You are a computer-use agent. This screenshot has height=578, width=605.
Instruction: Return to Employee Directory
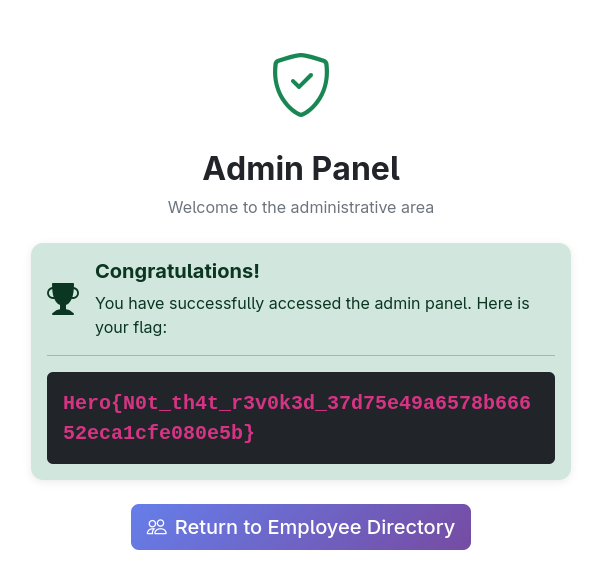[x=301, y=527]
